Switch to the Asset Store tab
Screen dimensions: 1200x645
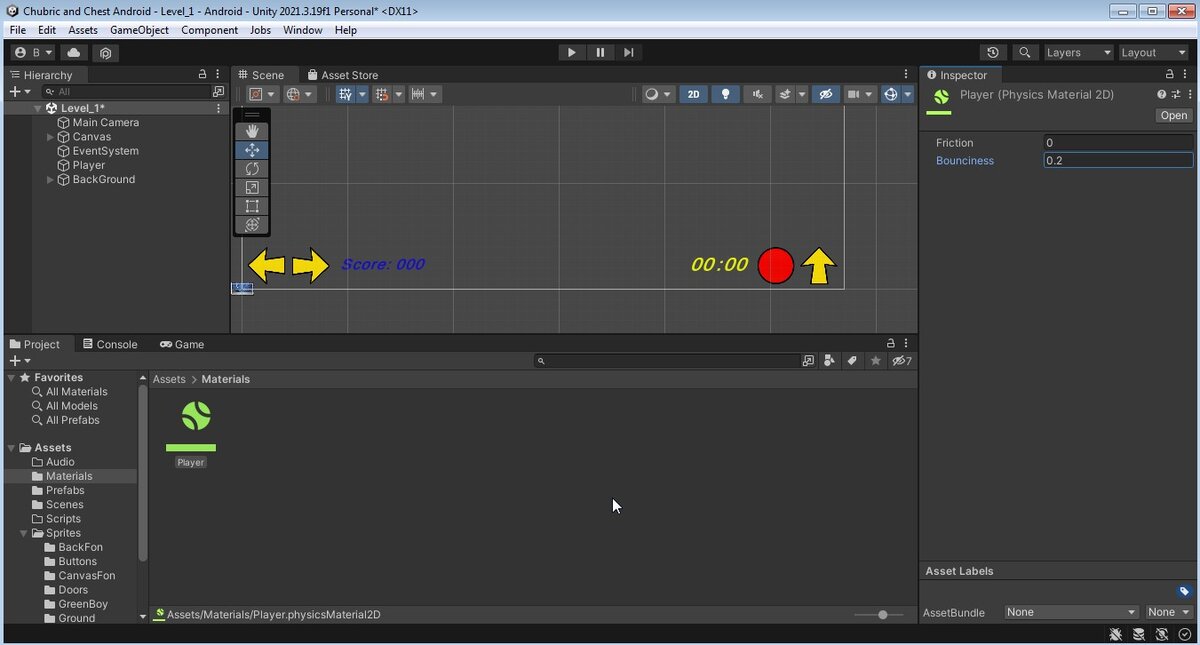342,75
